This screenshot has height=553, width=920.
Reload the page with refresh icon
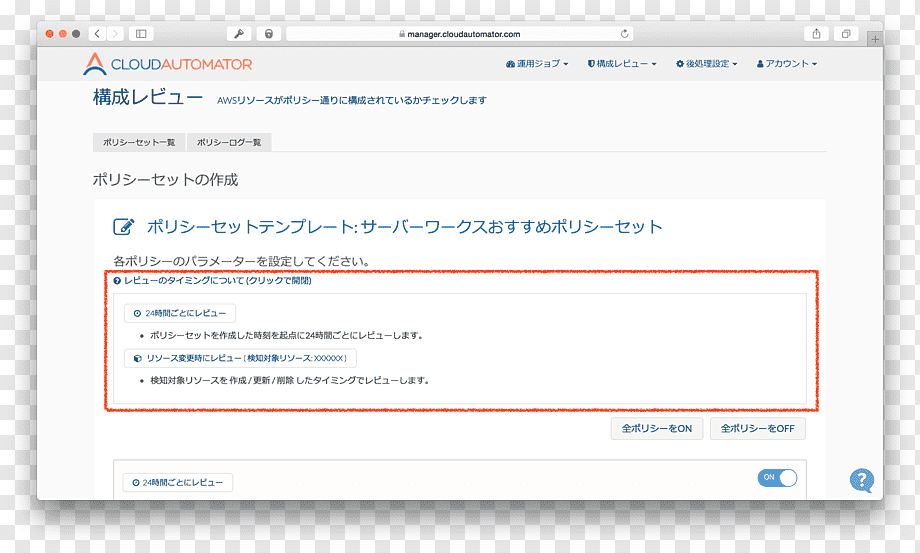click(624, 34)
